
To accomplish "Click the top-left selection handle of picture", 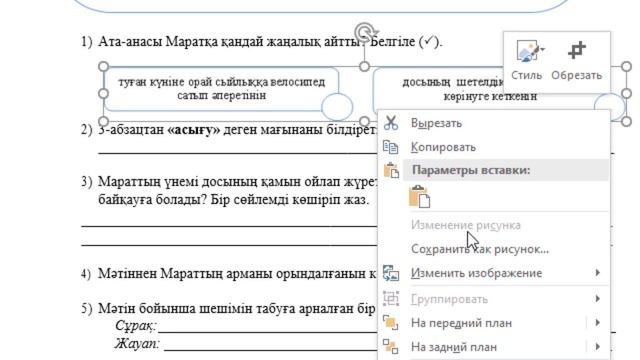I will (104, 66).
